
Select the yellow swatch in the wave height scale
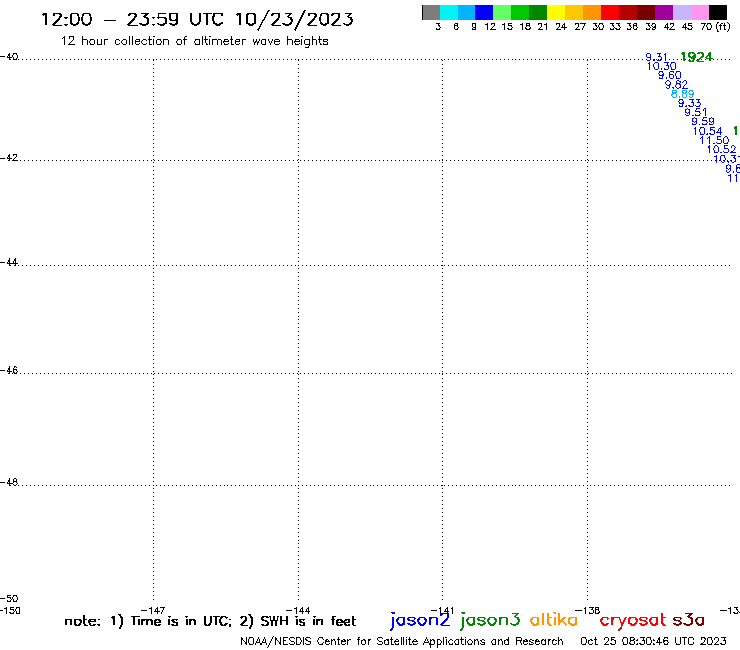pyautogui.click(x=556, y=12)
